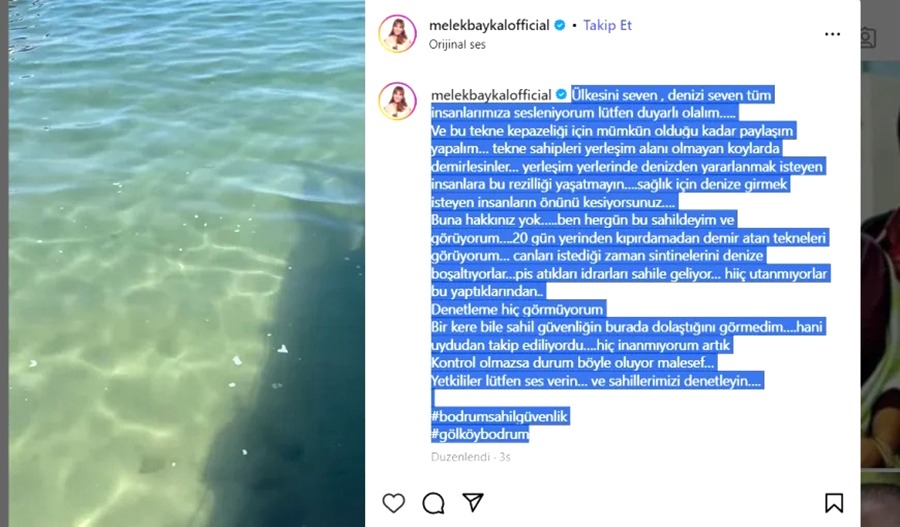Viewport: 900px width, 527px height.
Task: Click the verified badge beside the caption username
Action: tap(562, 94)
